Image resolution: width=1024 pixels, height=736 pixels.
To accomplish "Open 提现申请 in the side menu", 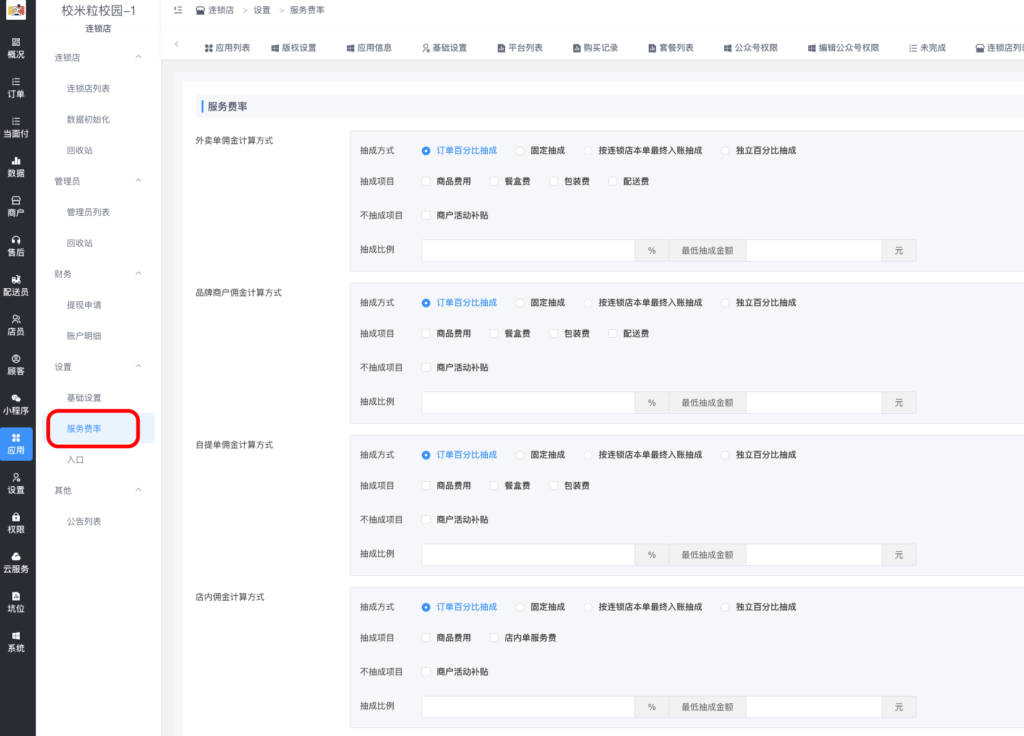I will [84, 305].
